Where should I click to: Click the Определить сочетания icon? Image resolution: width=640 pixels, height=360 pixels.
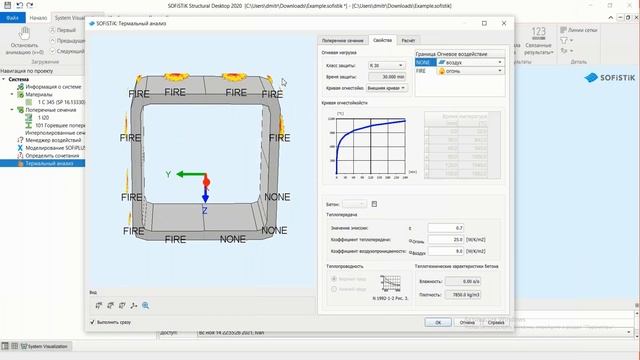pyautogui.click(x=20, y=156)
